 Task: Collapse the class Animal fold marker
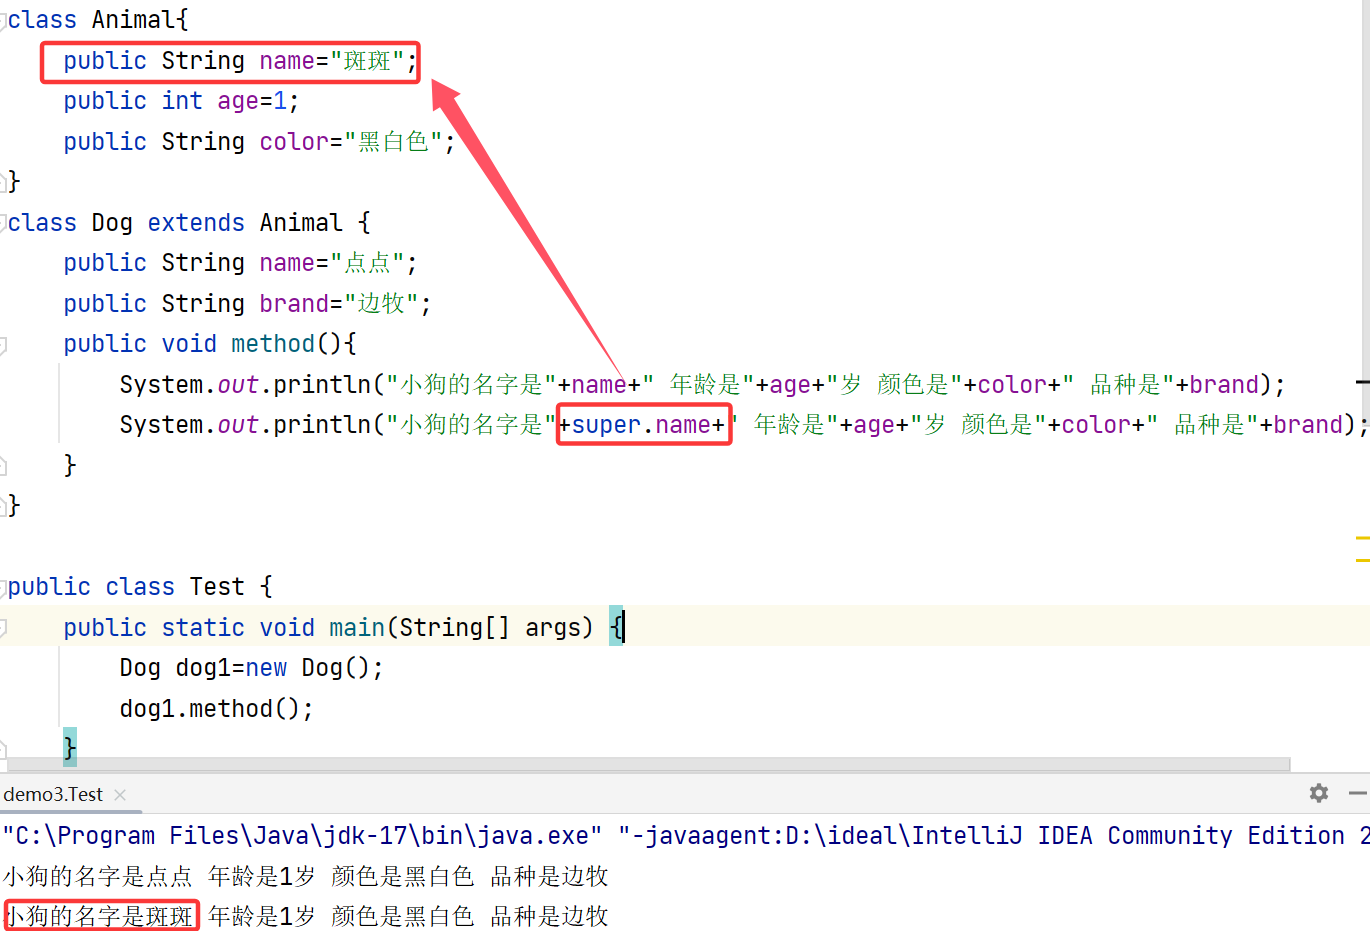pyautogui.click(x=3, y=20)
